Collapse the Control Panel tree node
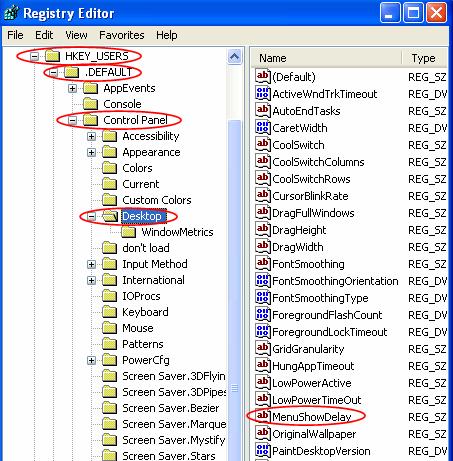453x461 pixels. point(72,120)
